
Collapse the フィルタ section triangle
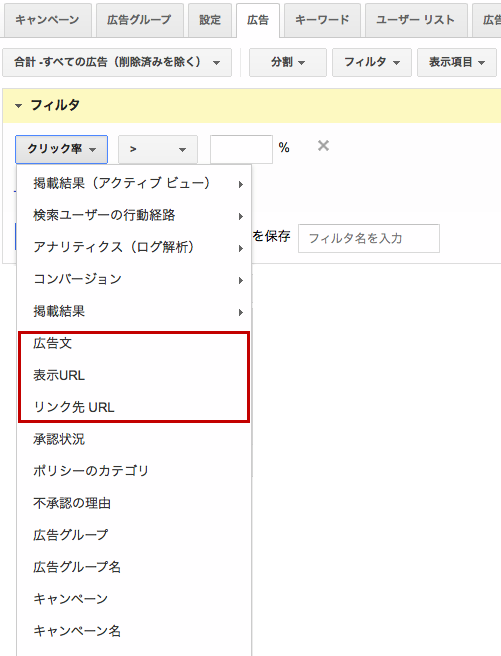coord(18,106)
